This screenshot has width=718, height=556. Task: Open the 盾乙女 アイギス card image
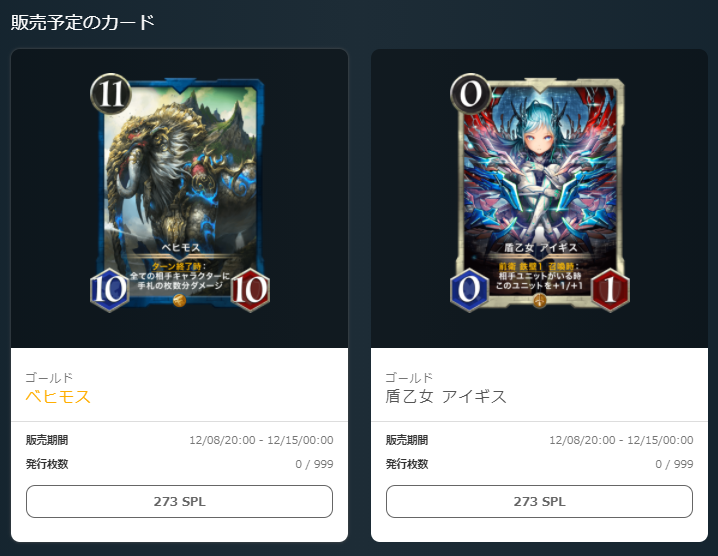[x=540, y=193]
